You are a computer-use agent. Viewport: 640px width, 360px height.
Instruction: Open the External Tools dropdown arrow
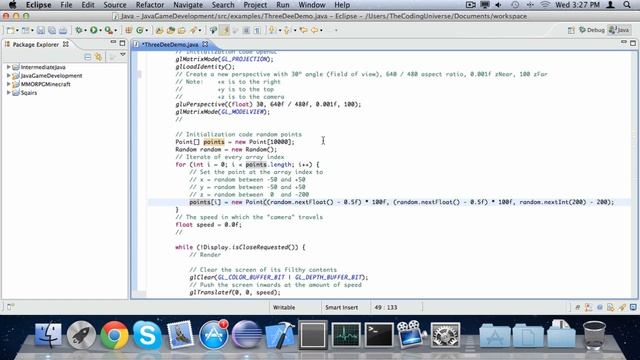(x=116, y=31)
